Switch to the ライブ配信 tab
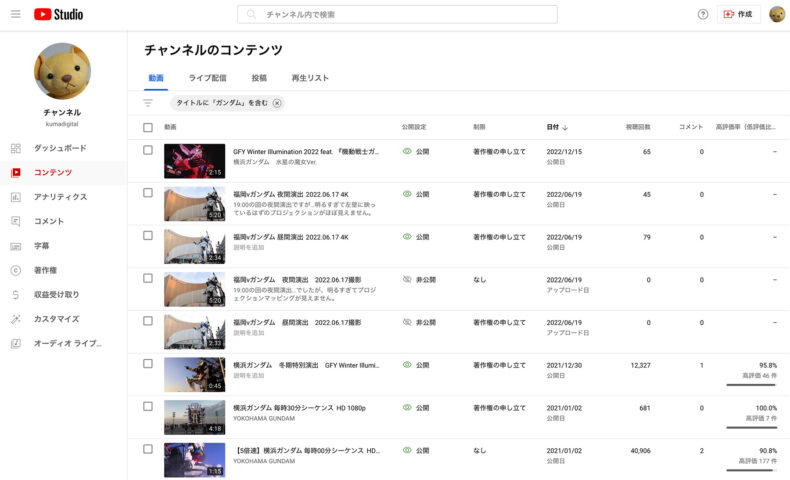 click(207, 78)
